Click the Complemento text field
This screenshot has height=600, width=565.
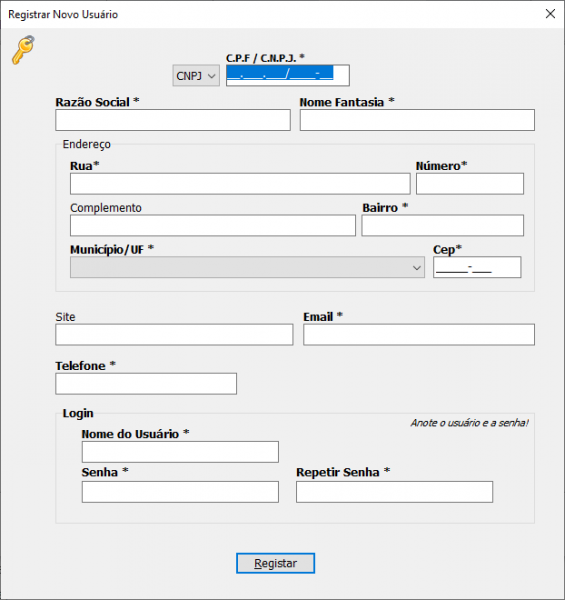tap(213, 225)
